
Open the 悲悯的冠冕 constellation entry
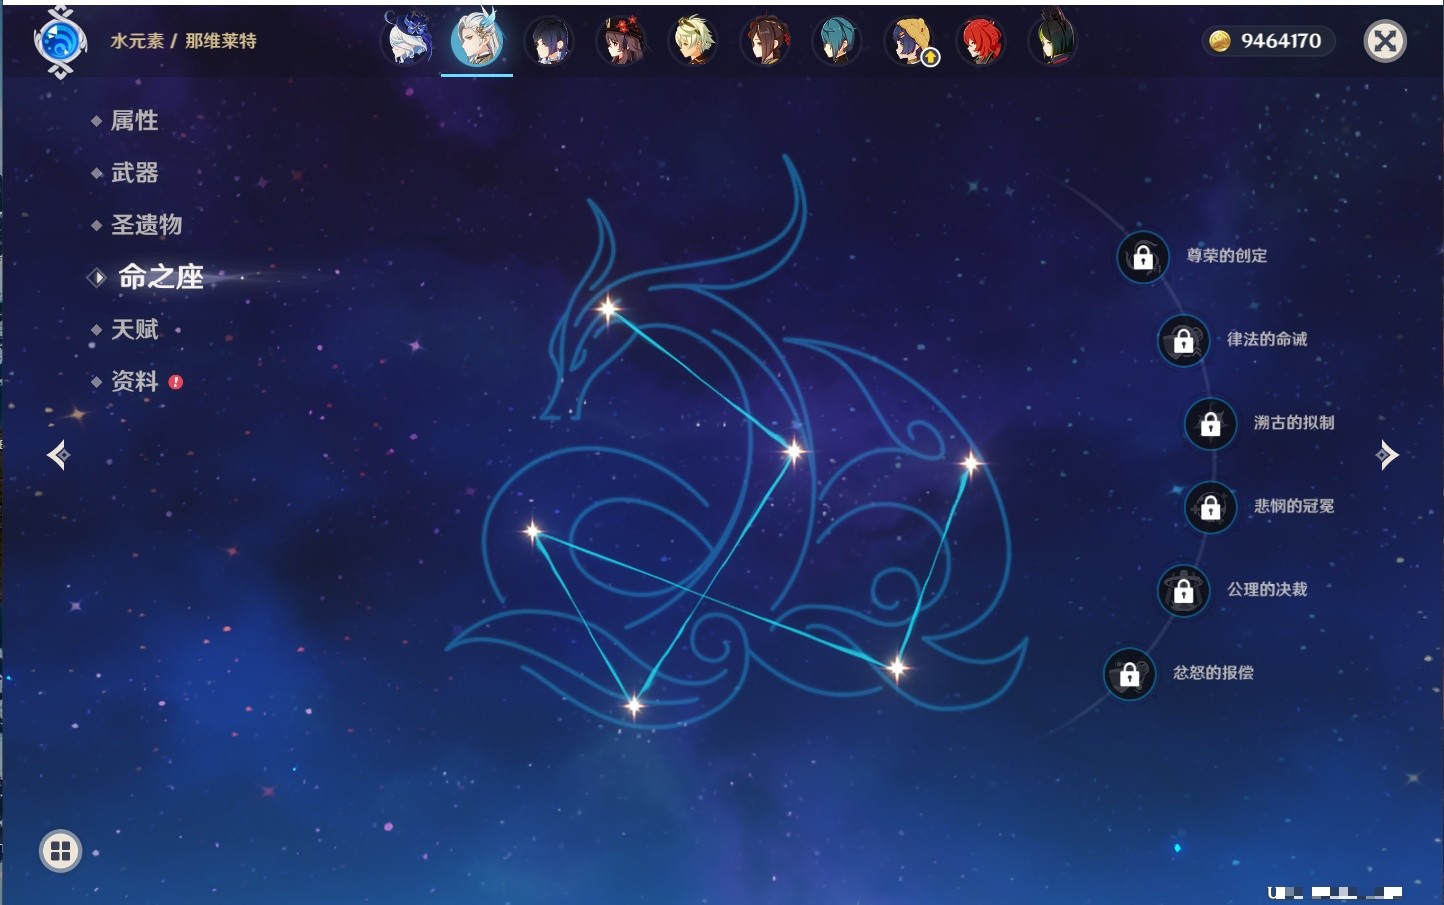[x=1294, y=506]
